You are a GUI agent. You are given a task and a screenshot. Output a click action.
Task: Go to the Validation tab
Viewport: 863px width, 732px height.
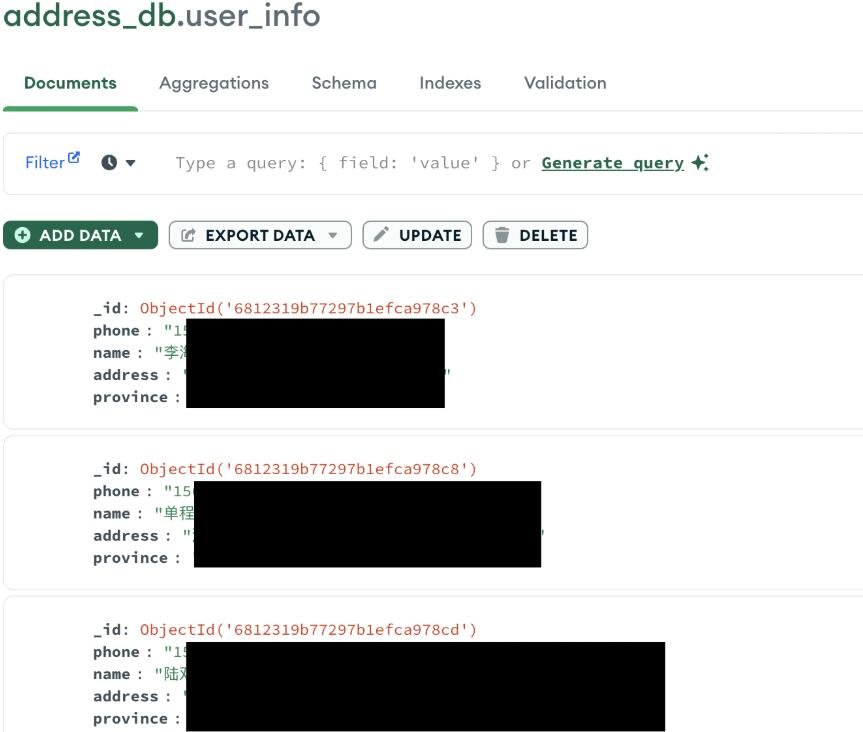pyautogui.click(x=565, y=83)
